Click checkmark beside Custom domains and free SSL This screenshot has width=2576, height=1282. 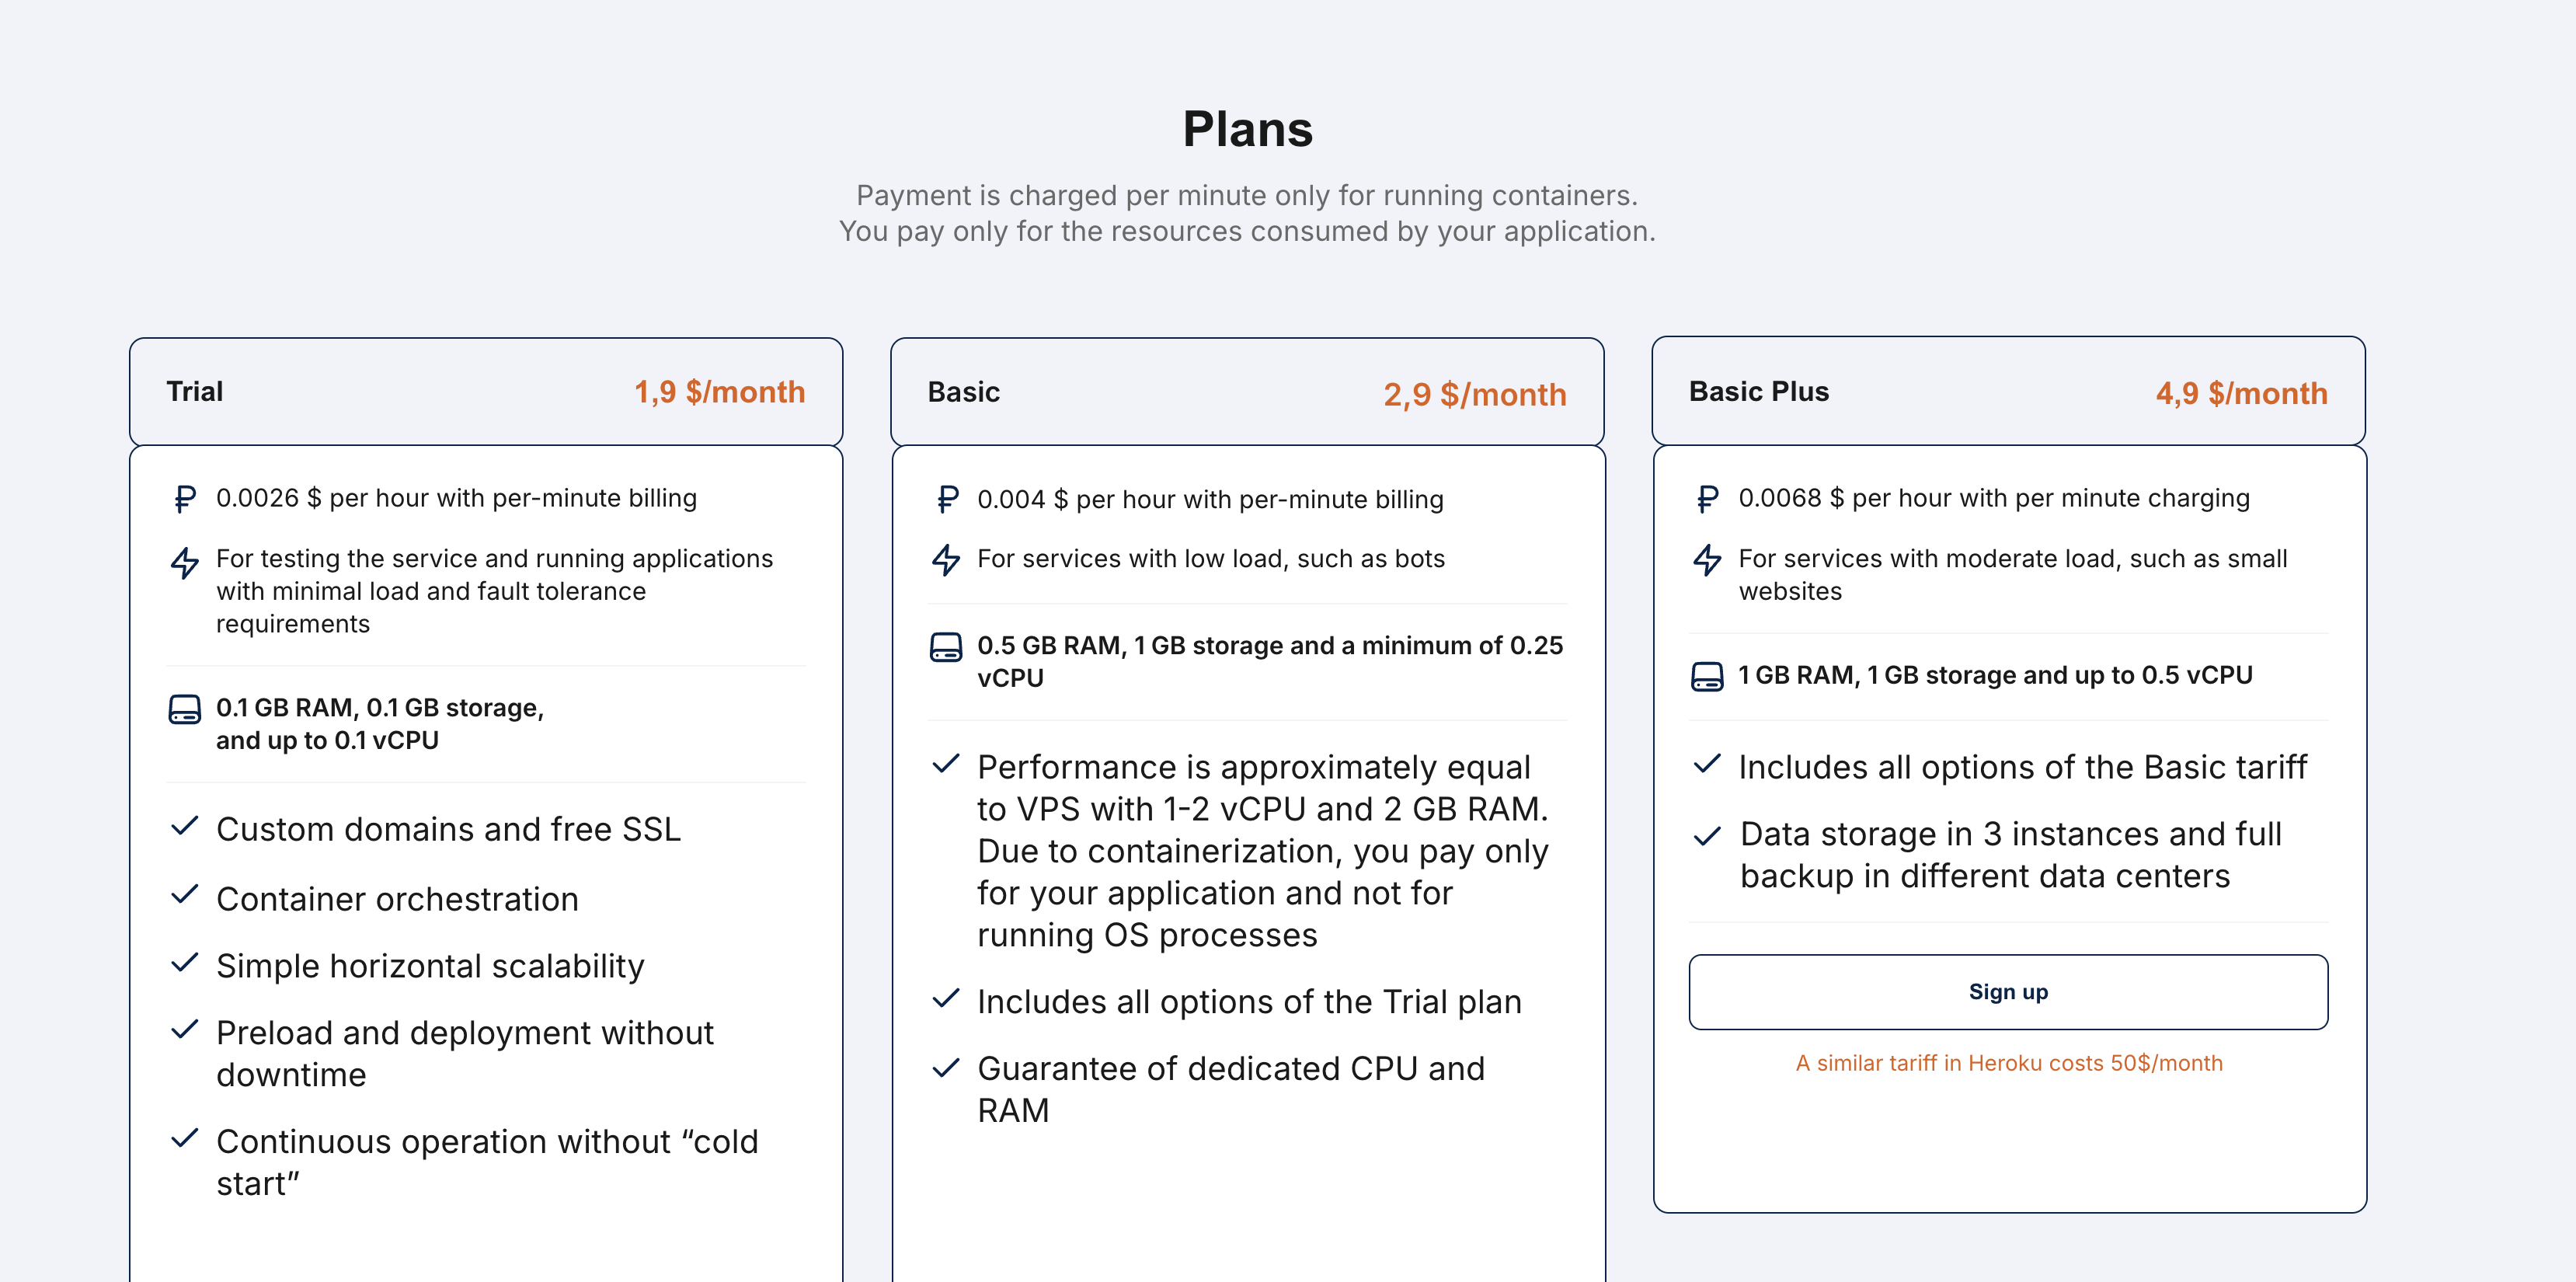point(185,827)
